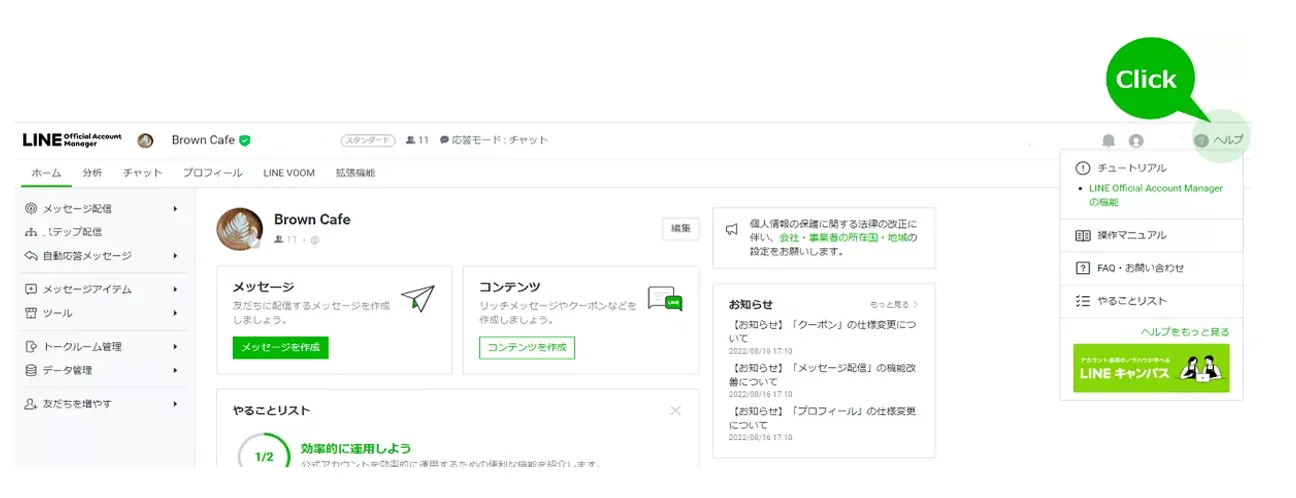Switch to the 分析 tab
Screen dimensions: 1296x498
[92, 173]
